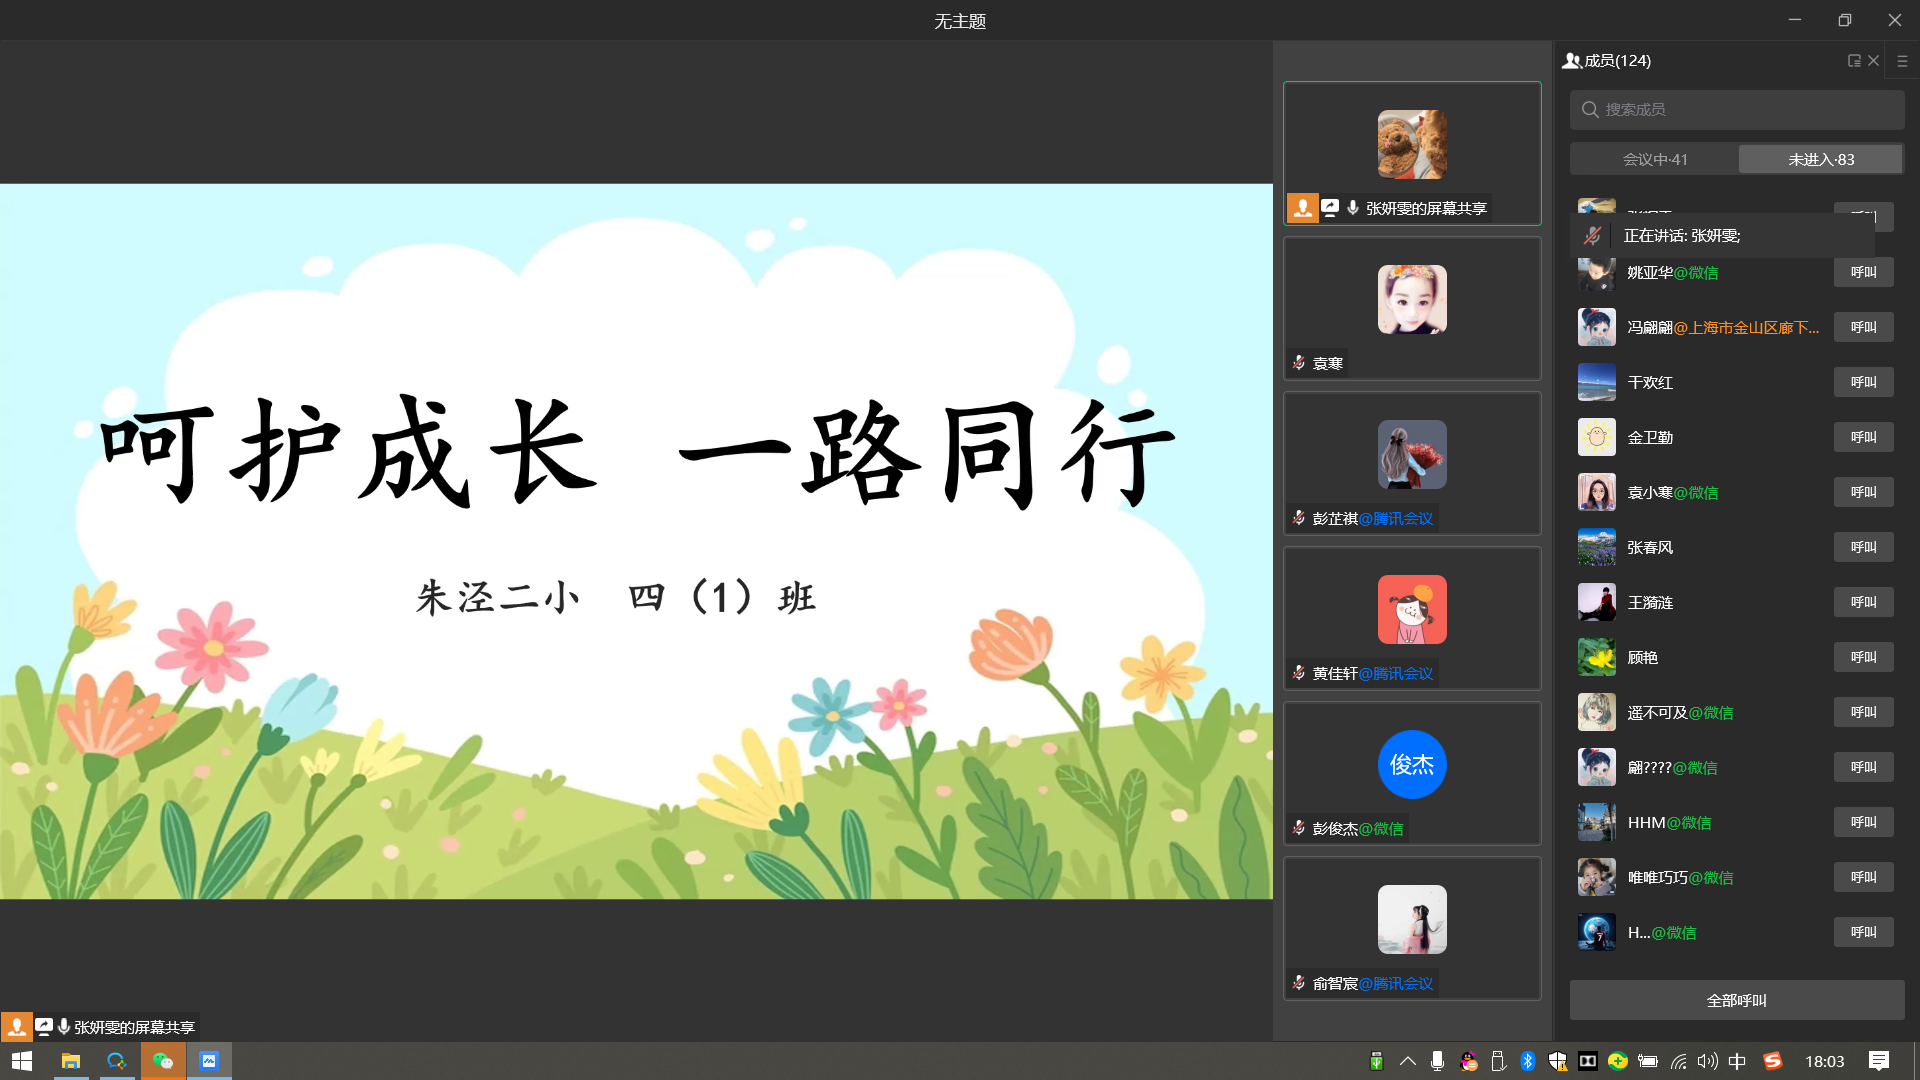Viewport: 1920px width, 1080px height.
Task: Call 翩????@微信 using 呼叫
Action: point(1863,768)
